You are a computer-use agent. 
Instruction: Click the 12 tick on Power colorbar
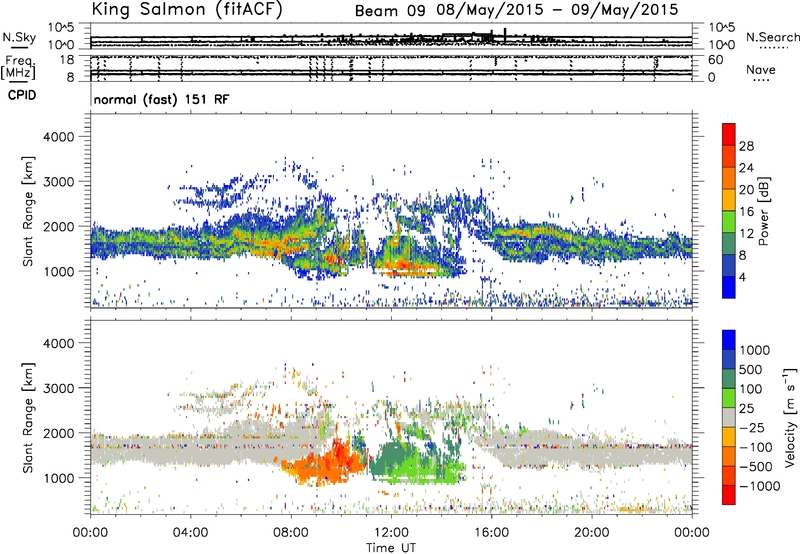[x=746, y=234]
